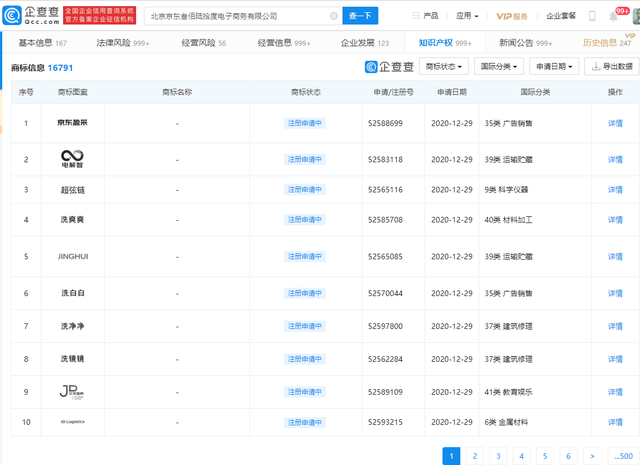Open the VIP服务 link

point(512,16)
